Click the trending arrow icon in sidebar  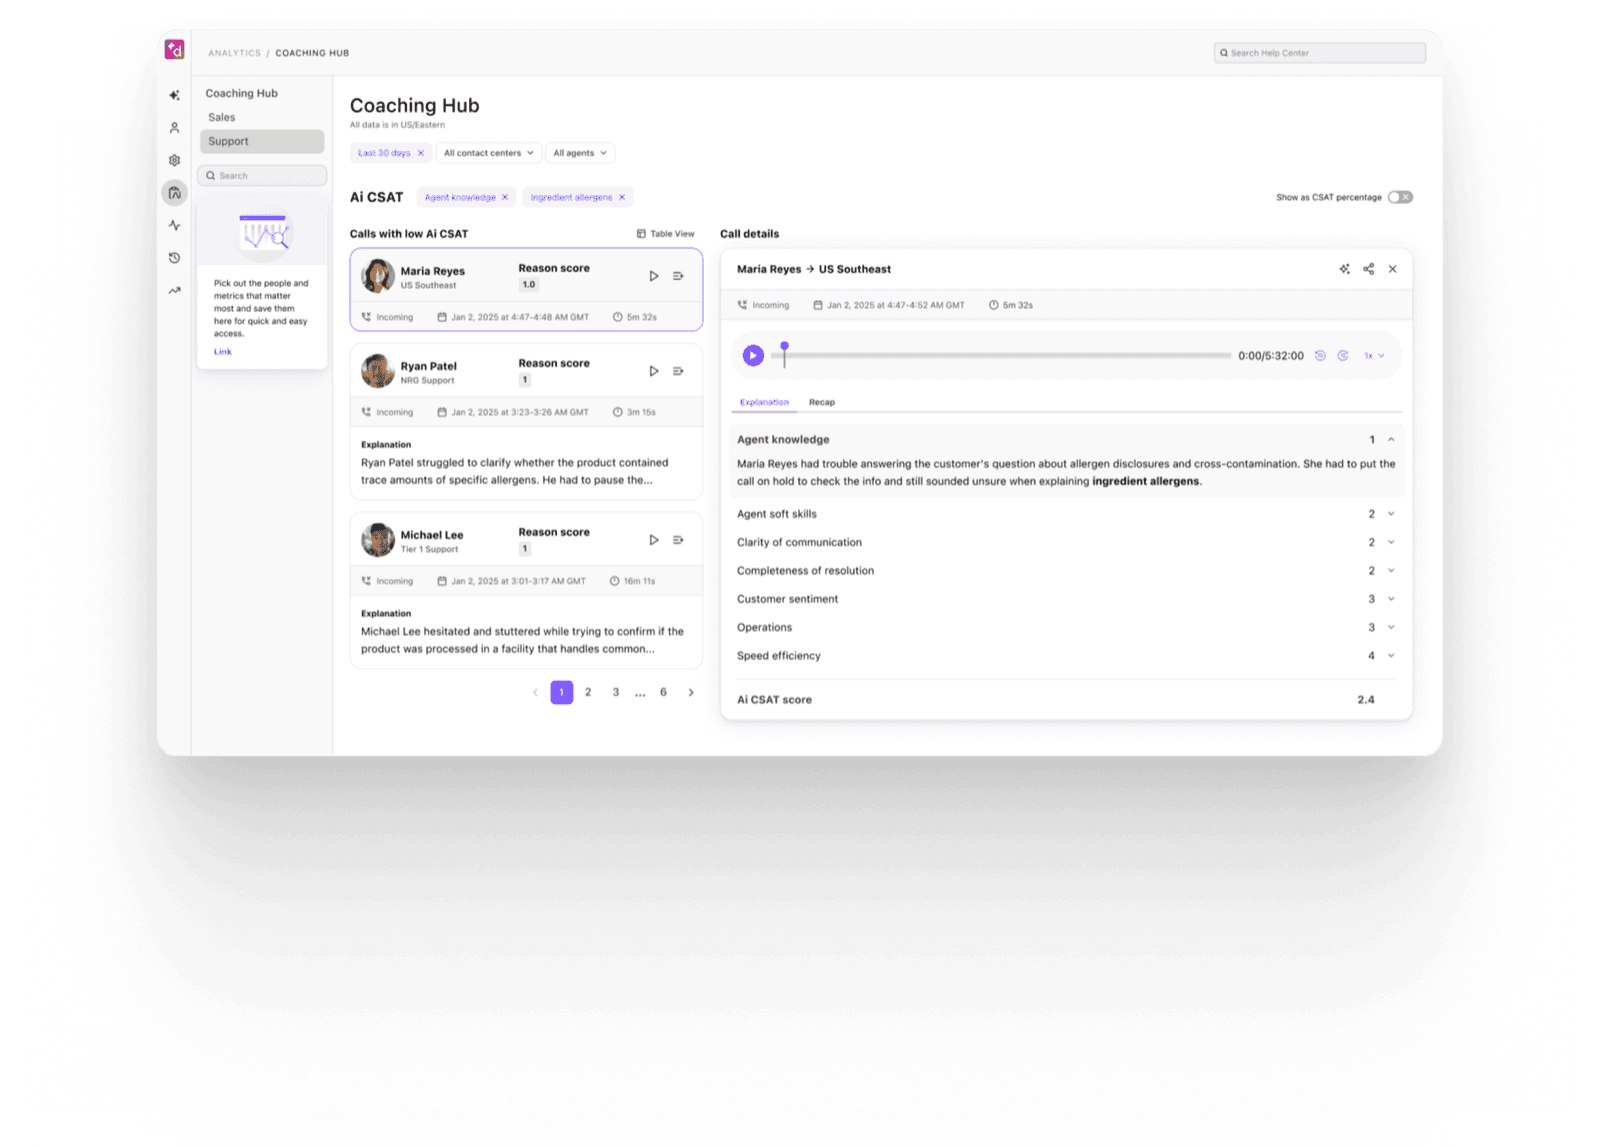(x=174, y=290)
